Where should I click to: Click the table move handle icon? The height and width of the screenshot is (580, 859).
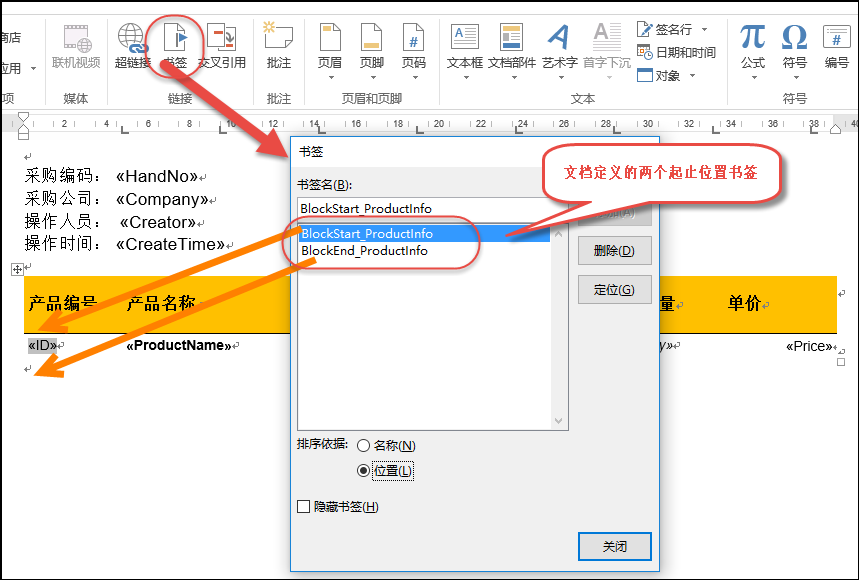[17, 269]
